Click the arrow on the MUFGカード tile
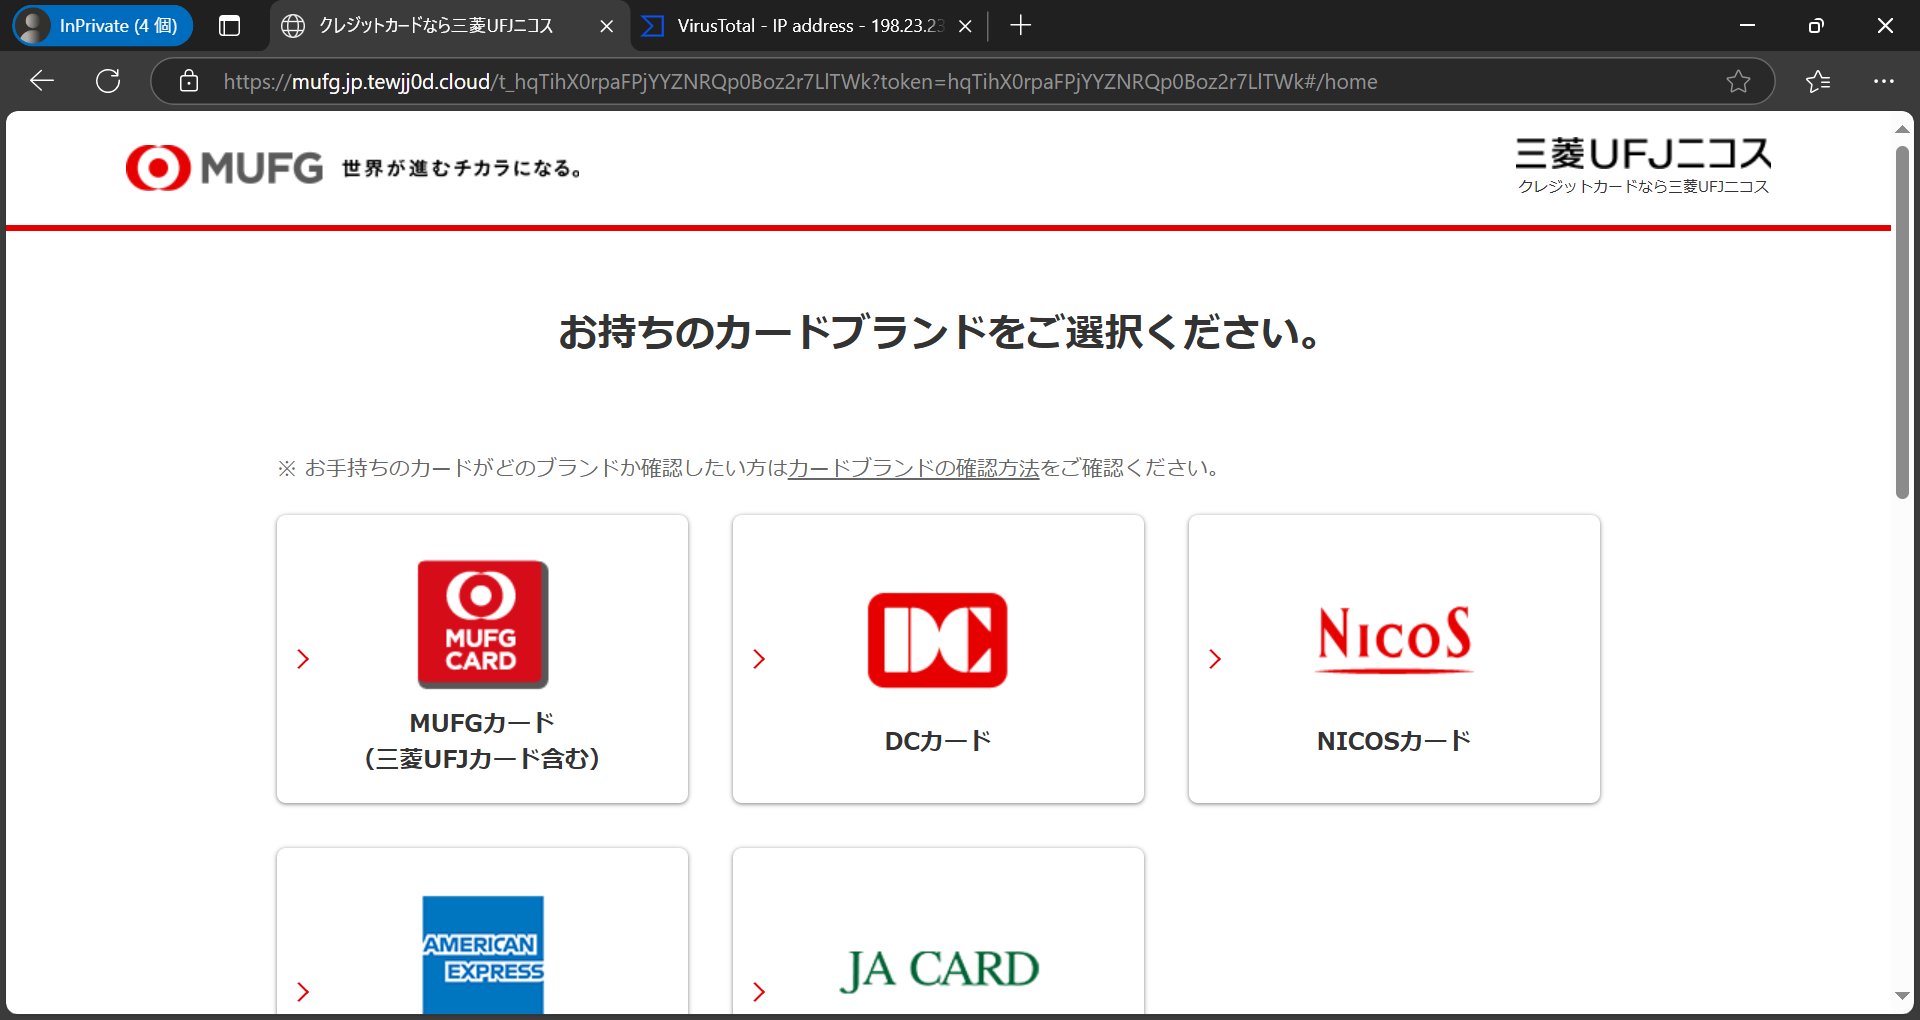Screen dimensions: 1920x1020 [303, 659]
